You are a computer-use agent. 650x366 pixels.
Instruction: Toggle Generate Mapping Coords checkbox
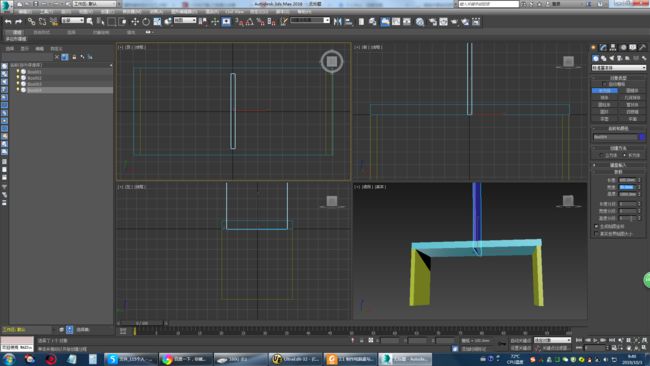click(x=597, y=227)
